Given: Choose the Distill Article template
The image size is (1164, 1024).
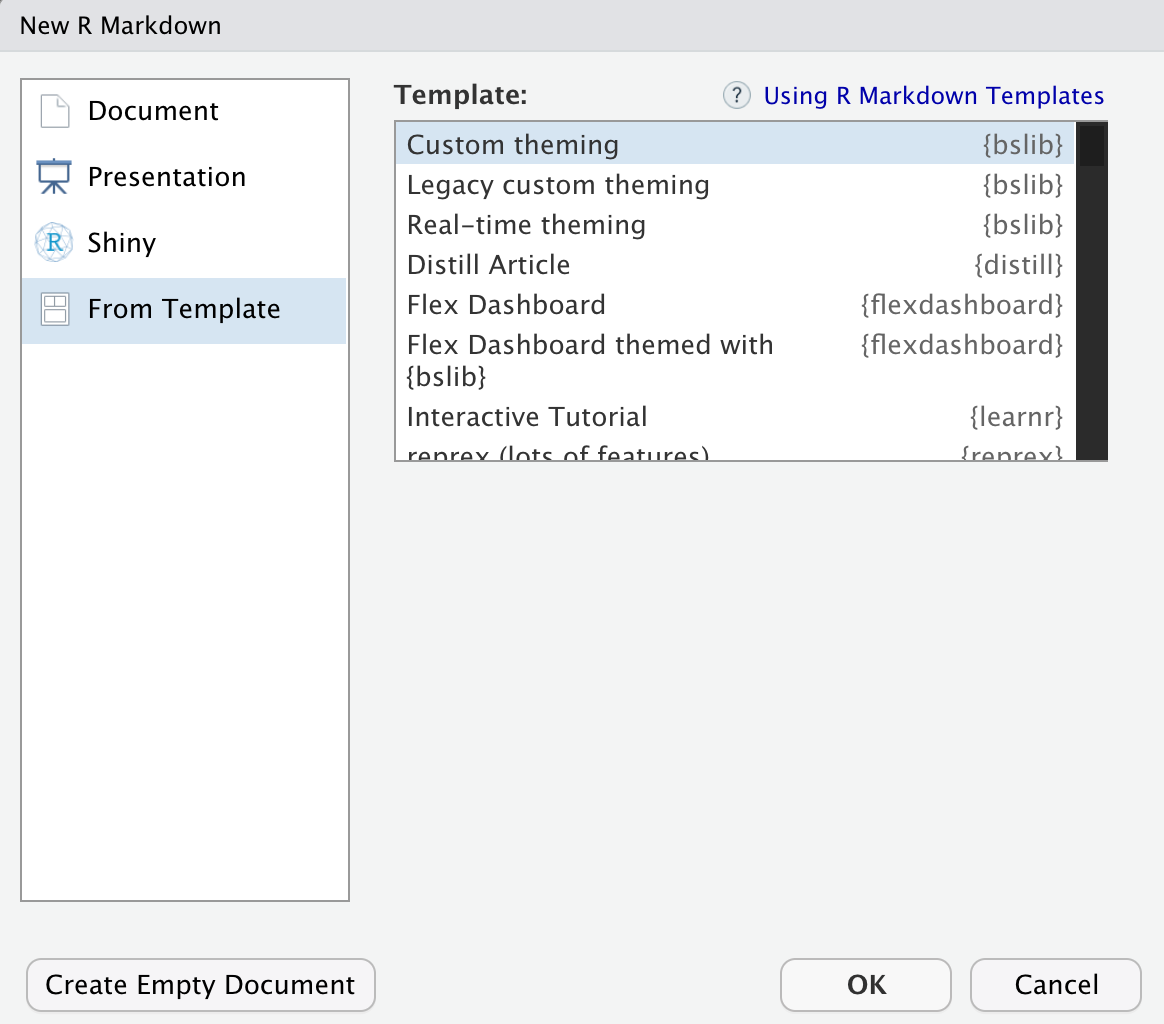Looking at the screenshot, I should [735, 264].
